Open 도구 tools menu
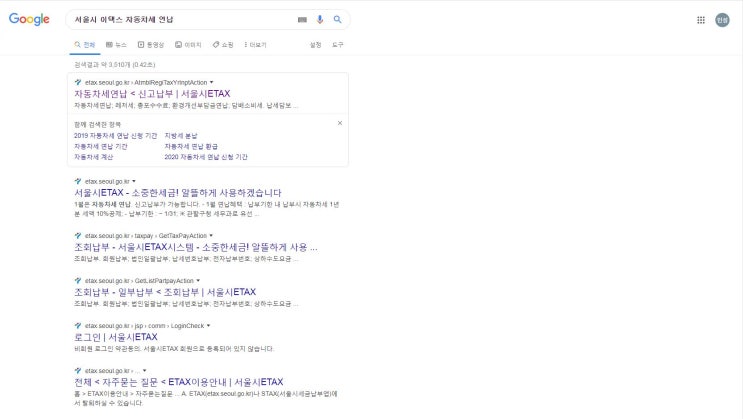This screenshot has width=743, height=419. (x=337, y=45)
